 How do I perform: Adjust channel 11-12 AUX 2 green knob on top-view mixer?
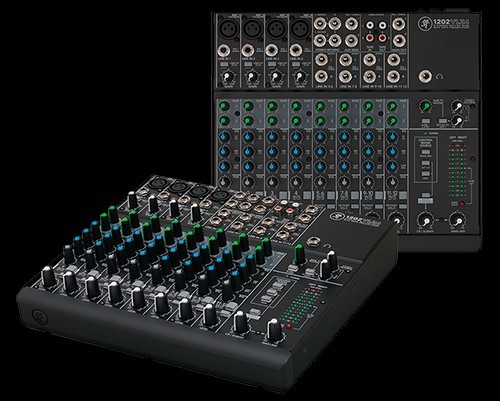point(392,121)
